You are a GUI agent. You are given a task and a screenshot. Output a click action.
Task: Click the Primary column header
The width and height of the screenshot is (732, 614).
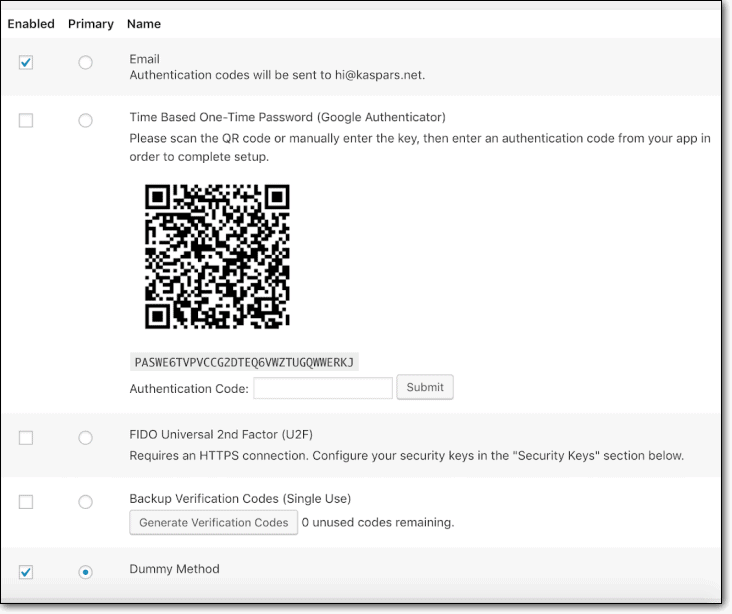[x=91, y=24]
